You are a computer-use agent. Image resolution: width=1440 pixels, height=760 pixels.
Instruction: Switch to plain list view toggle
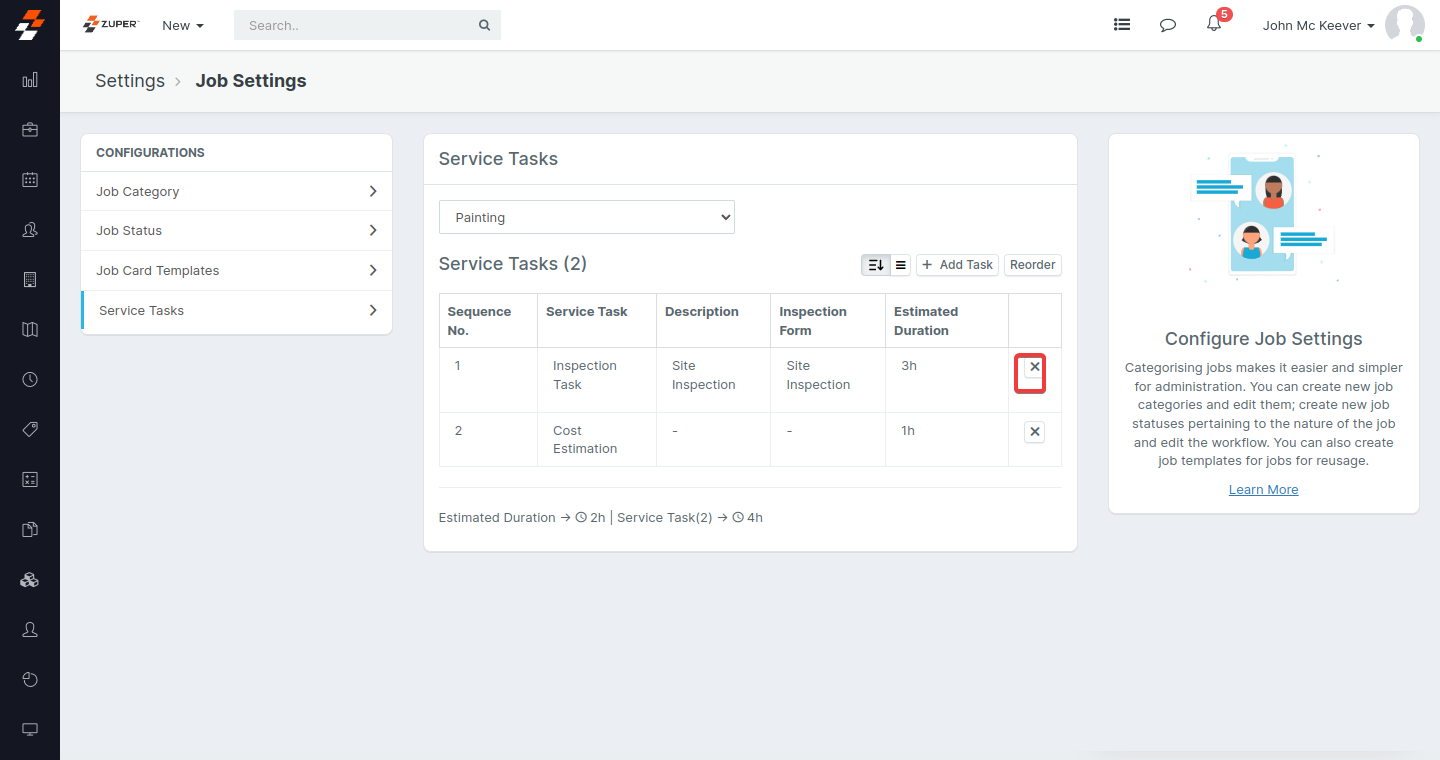(x=901, y=265)
